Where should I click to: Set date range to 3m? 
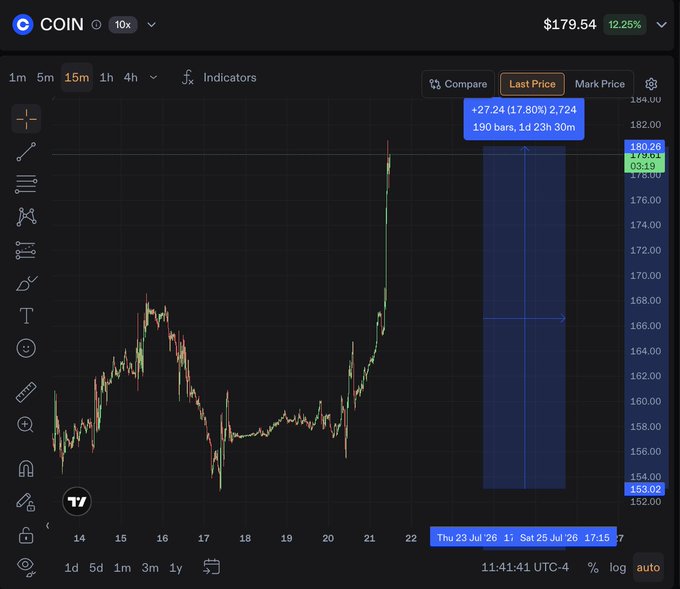[150, 568]
